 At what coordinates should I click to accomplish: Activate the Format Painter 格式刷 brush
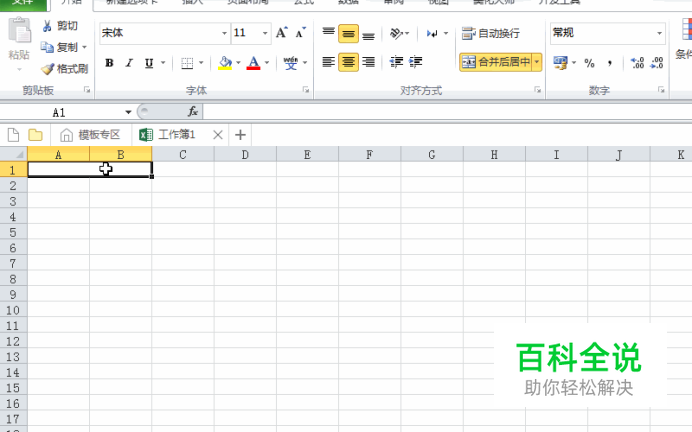click(x=47, y=69)
